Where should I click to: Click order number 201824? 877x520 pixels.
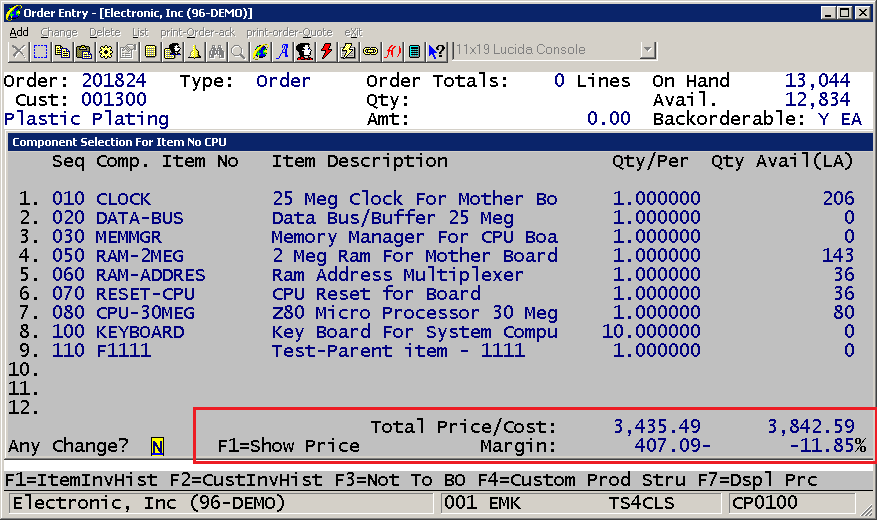pos(114,81)
